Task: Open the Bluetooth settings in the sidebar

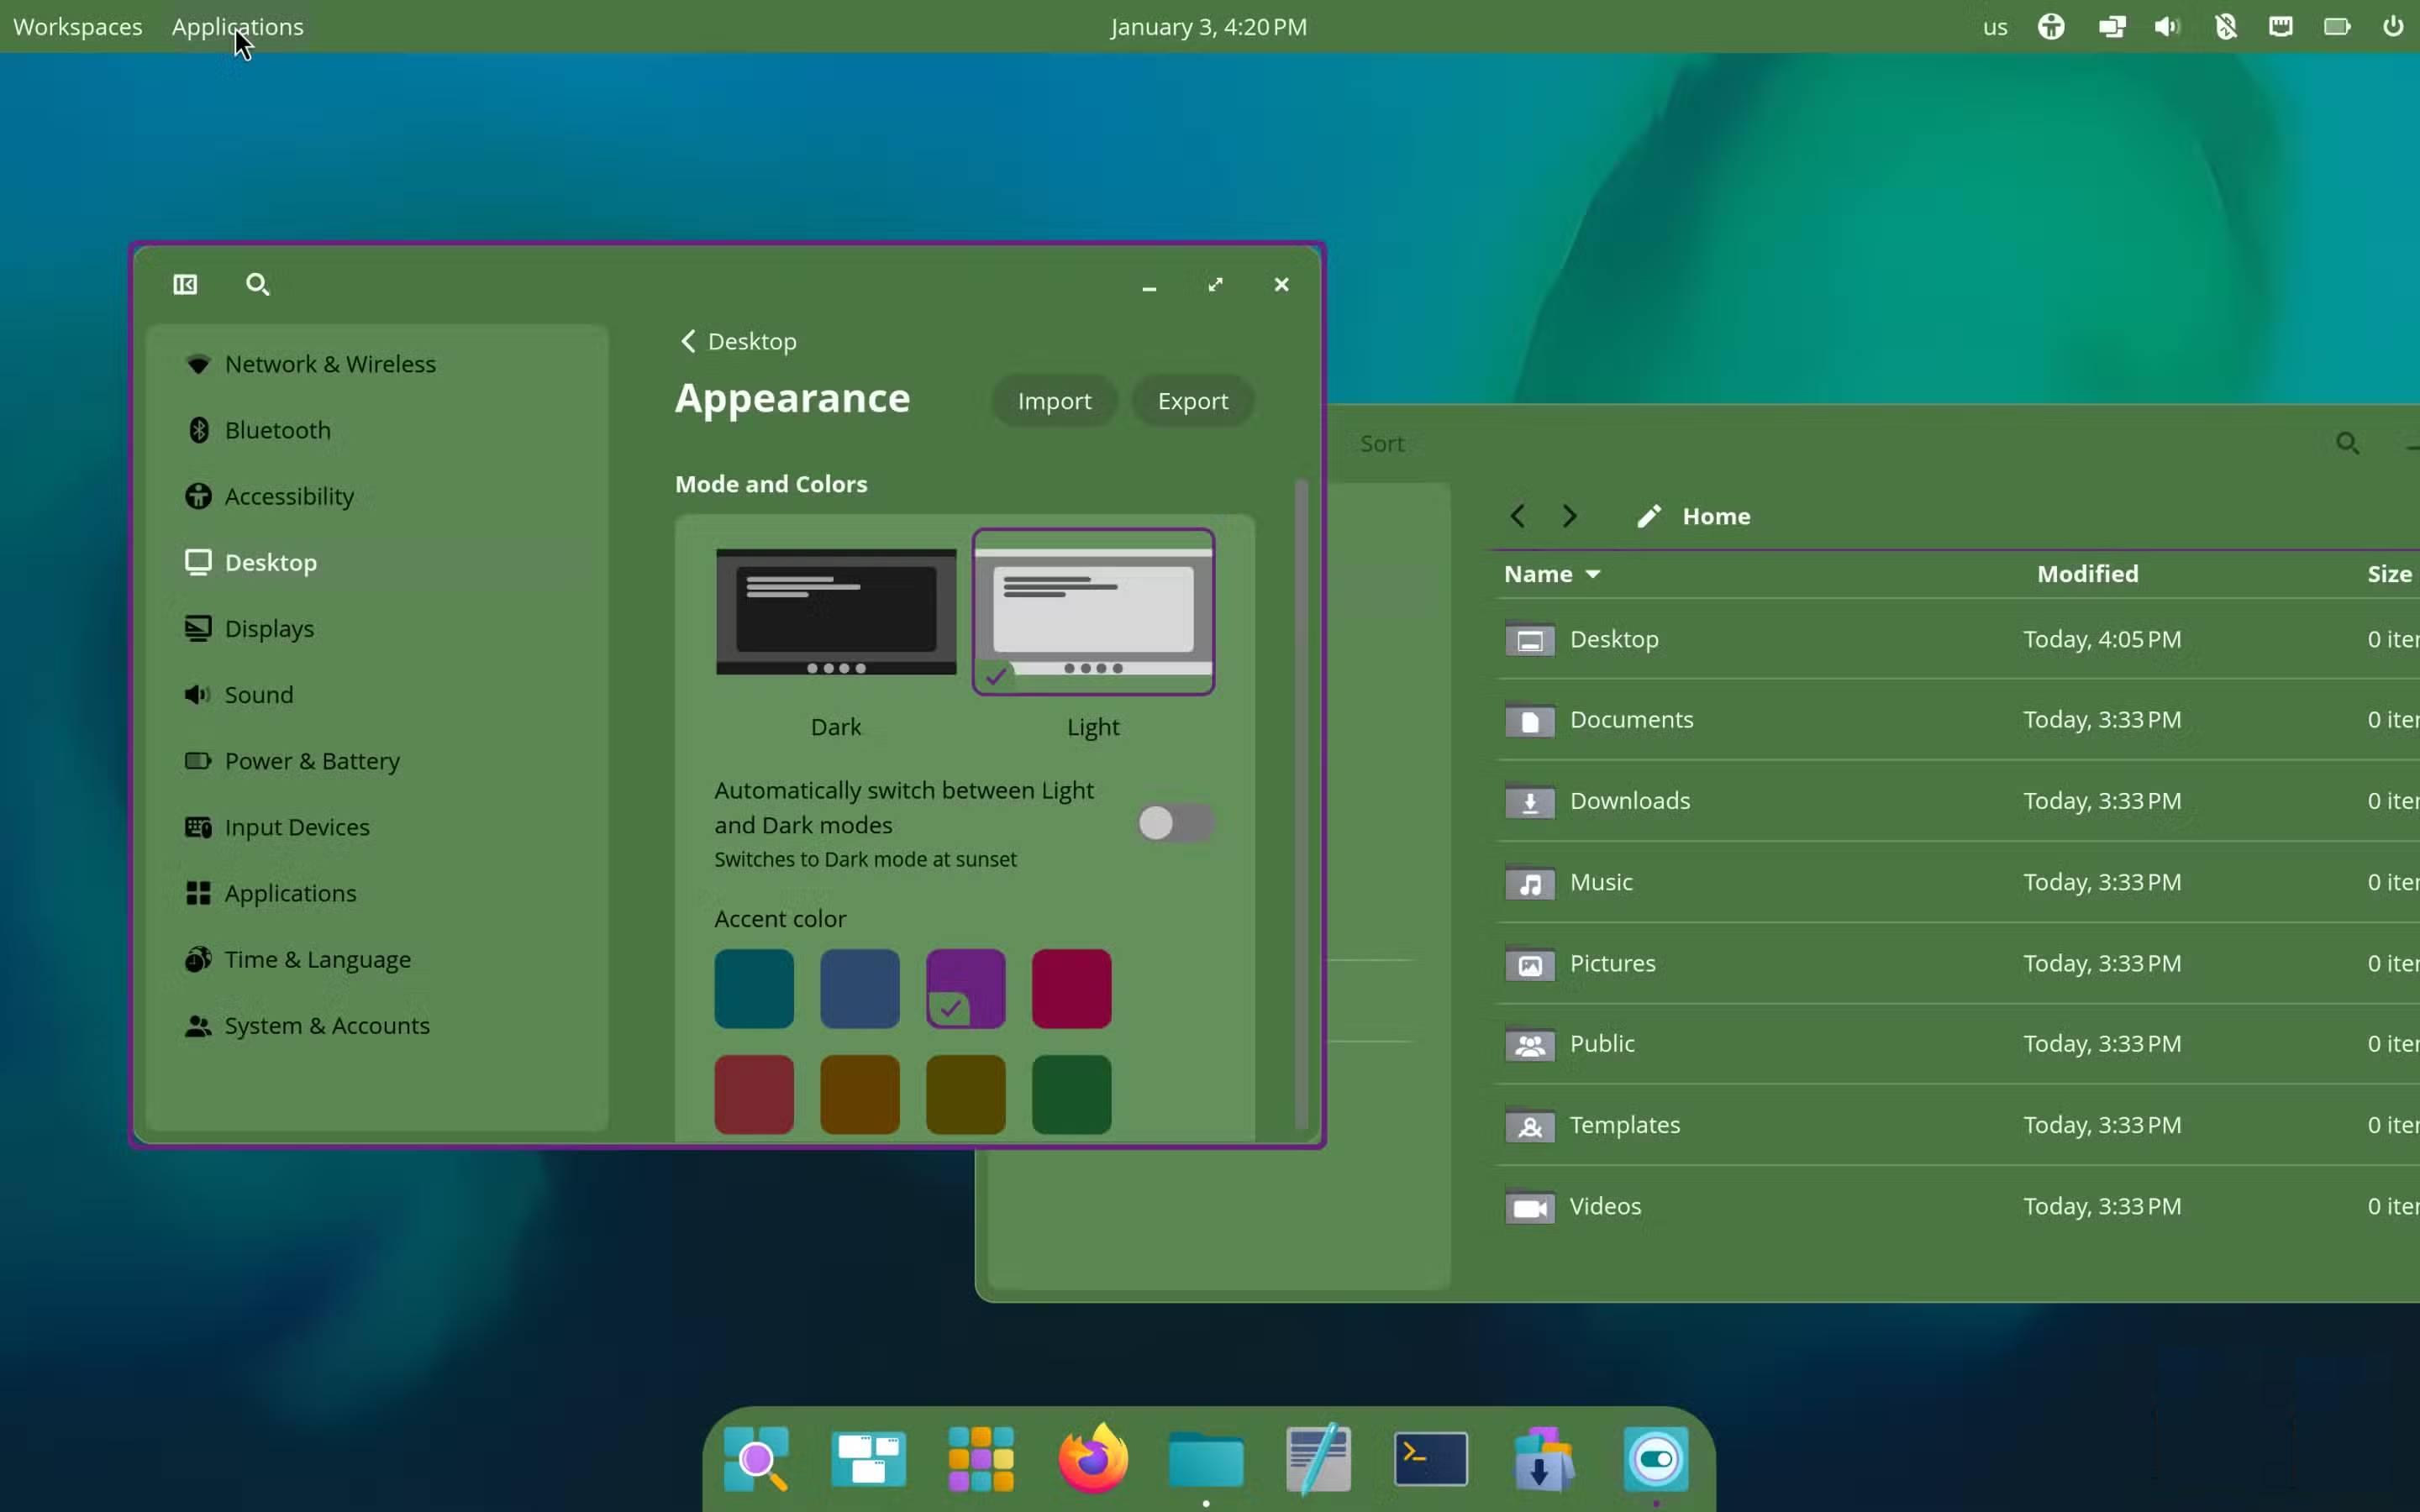Action: pos(277,429)
